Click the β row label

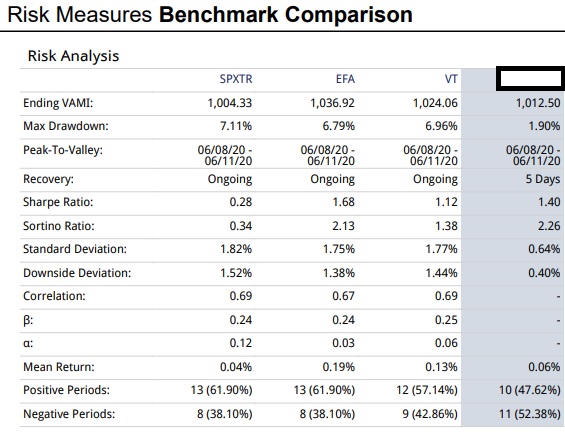[28, 320]
